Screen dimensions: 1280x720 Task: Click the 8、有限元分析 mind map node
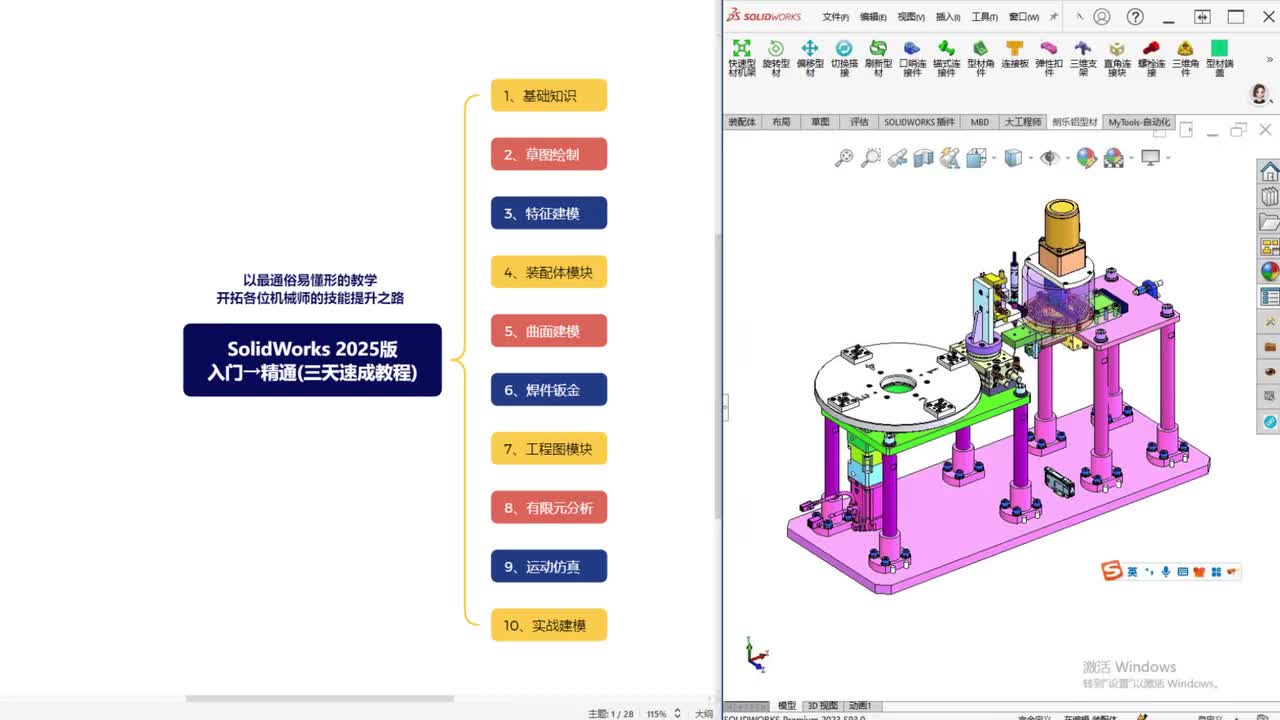point(549,508)
